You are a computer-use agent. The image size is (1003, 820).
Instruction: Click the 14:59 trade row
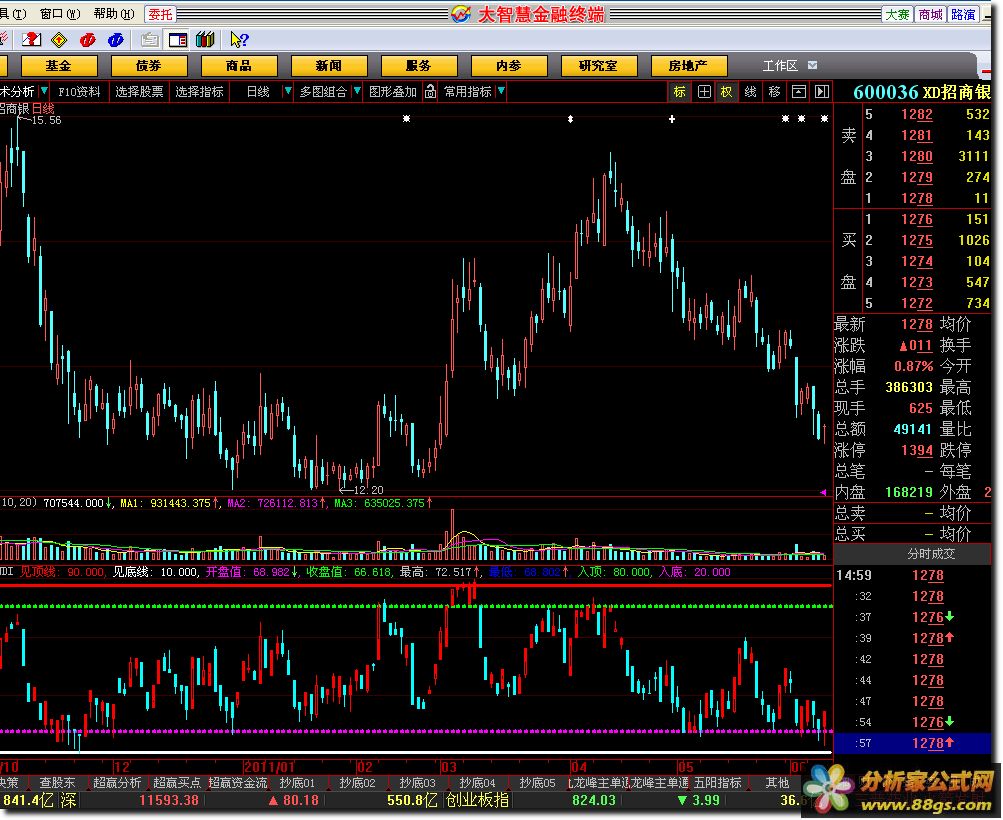913,575
